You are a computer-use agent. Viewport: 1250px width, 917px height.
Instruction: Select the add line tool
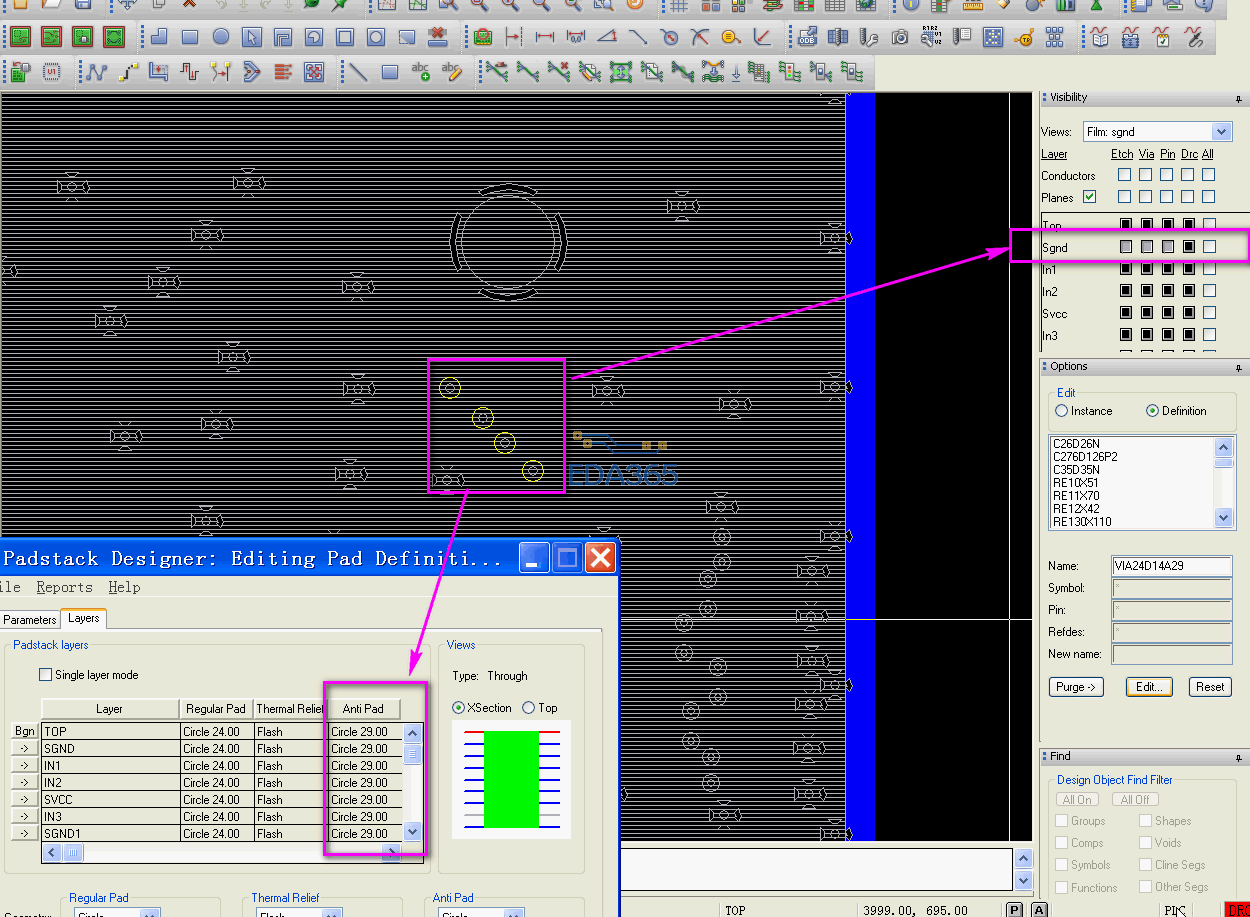coord(358,72)
